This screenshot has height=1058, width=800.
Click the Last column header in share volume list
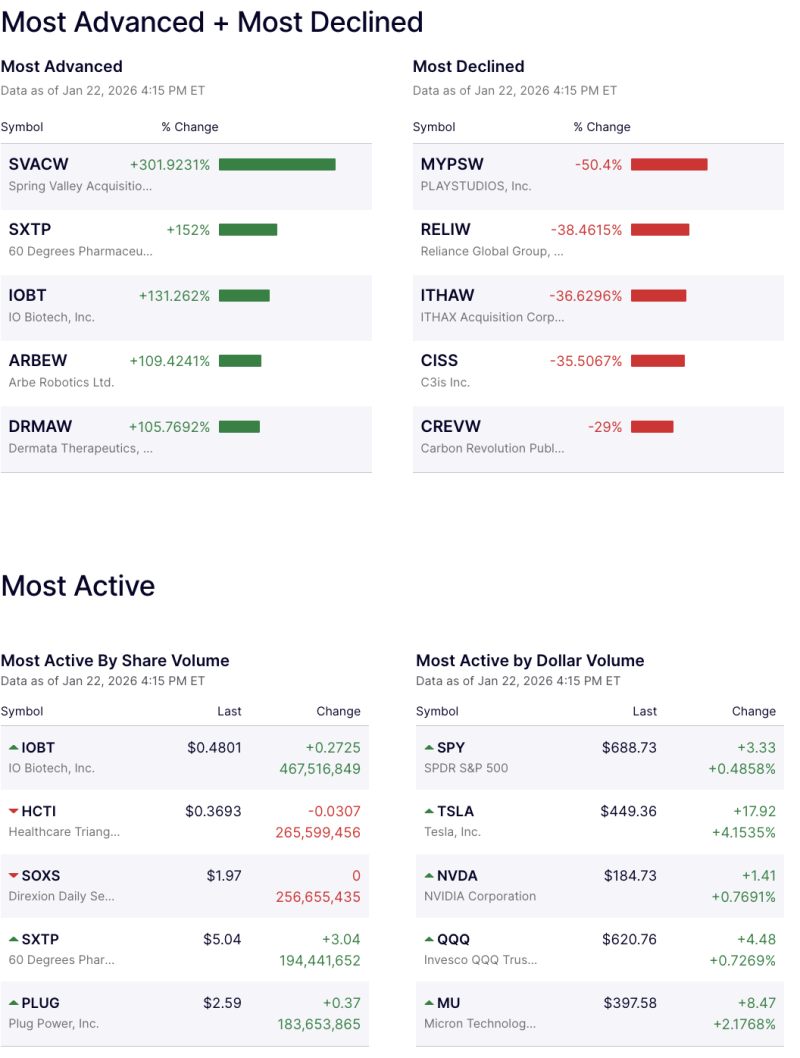pos(229,711)
